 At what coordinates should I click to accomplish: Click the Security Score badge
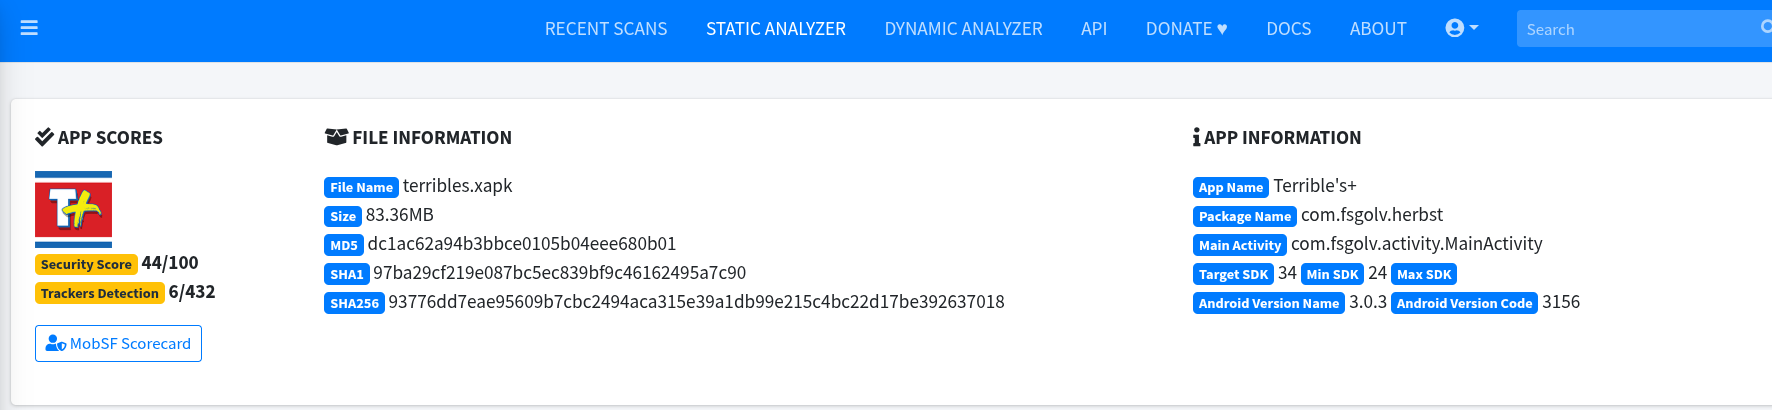pos(86,264)
